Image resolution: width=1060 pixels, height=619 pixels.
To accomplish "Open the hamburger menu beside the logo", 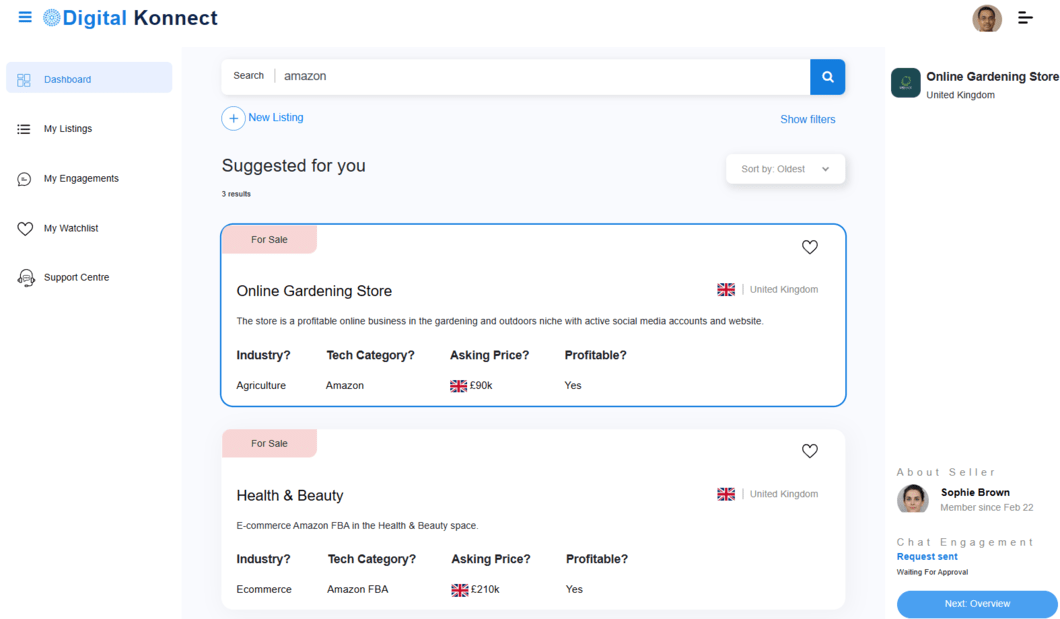I will tap(25, 17).
